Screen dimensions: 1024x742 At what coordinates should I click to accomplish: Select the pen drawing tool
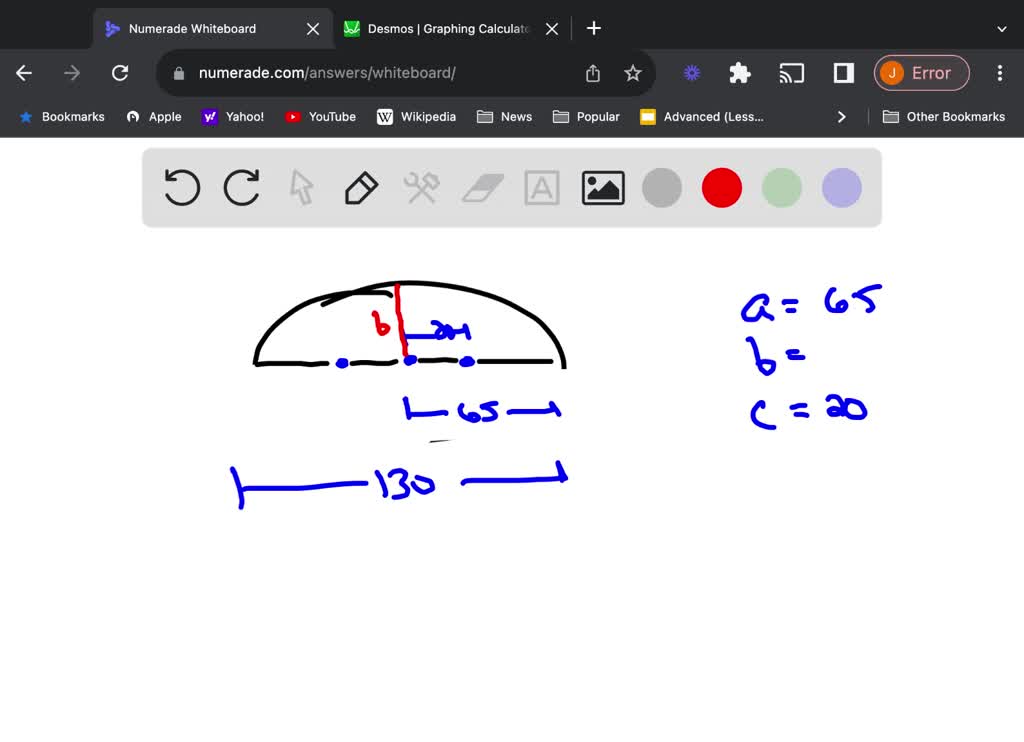point(361,188)
